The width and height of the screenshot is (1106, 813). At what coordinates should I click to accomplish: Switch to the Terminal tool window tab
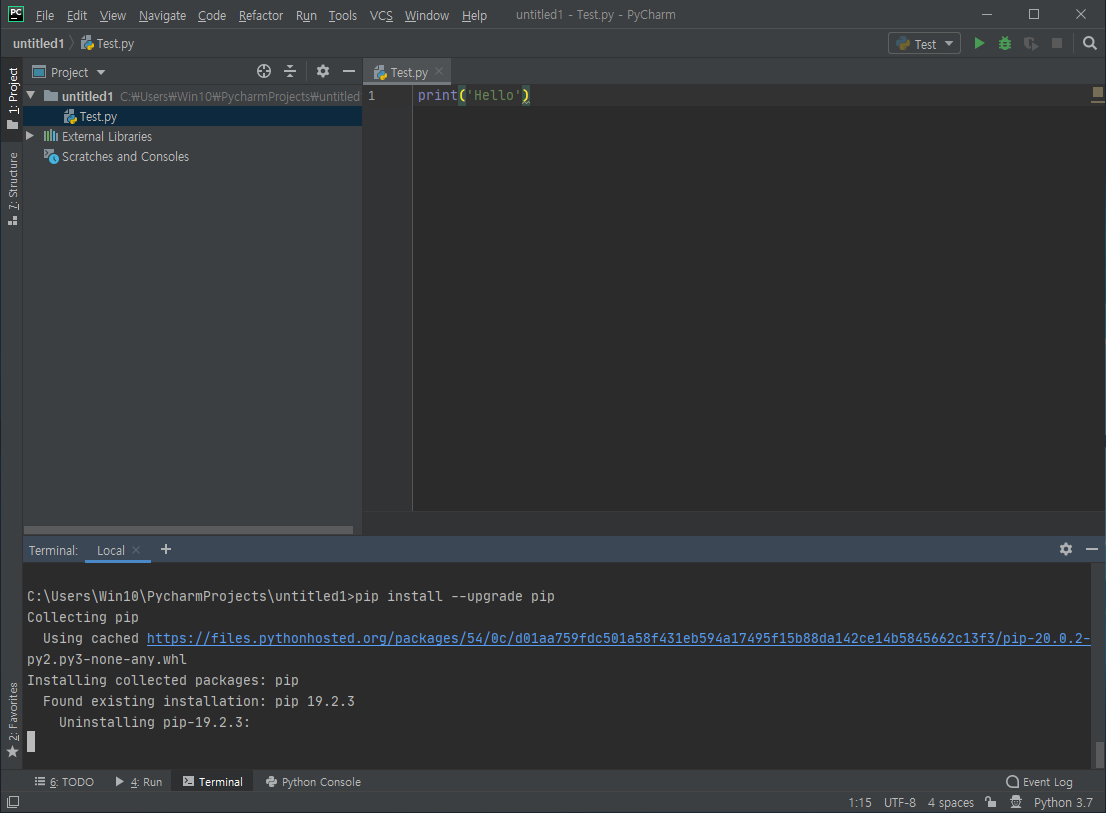click(x=212, y=782)
